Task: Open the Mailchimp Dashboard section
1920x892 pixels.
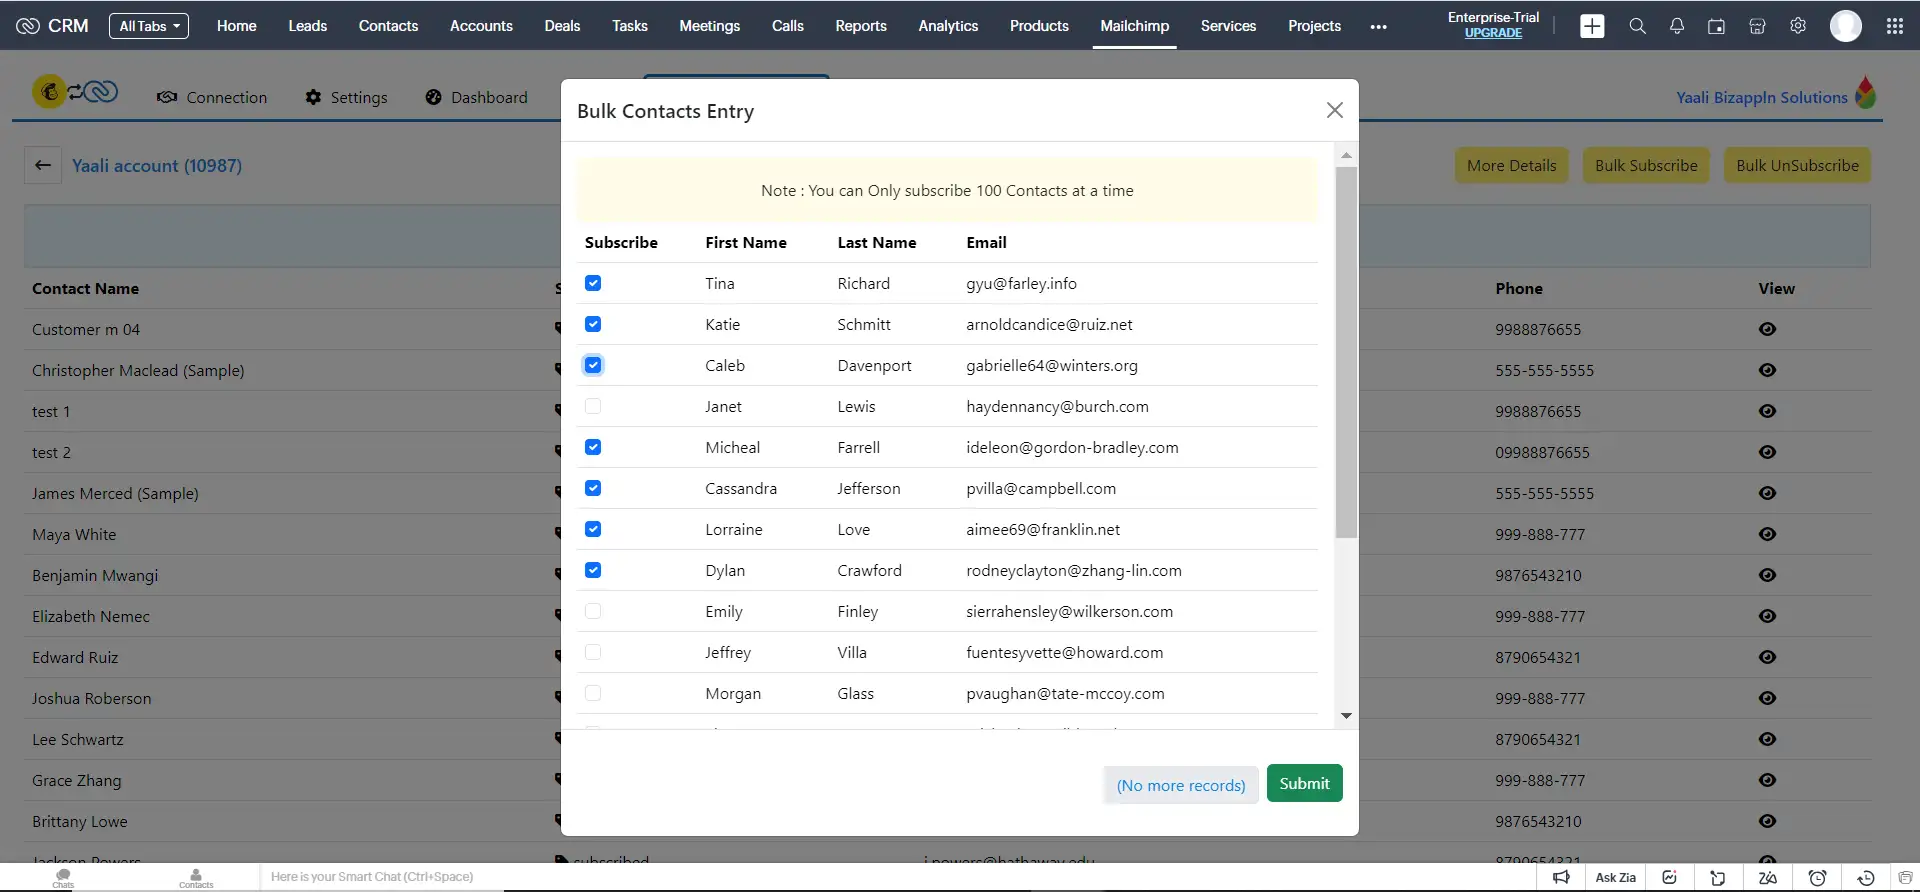Action: [476, 97]
